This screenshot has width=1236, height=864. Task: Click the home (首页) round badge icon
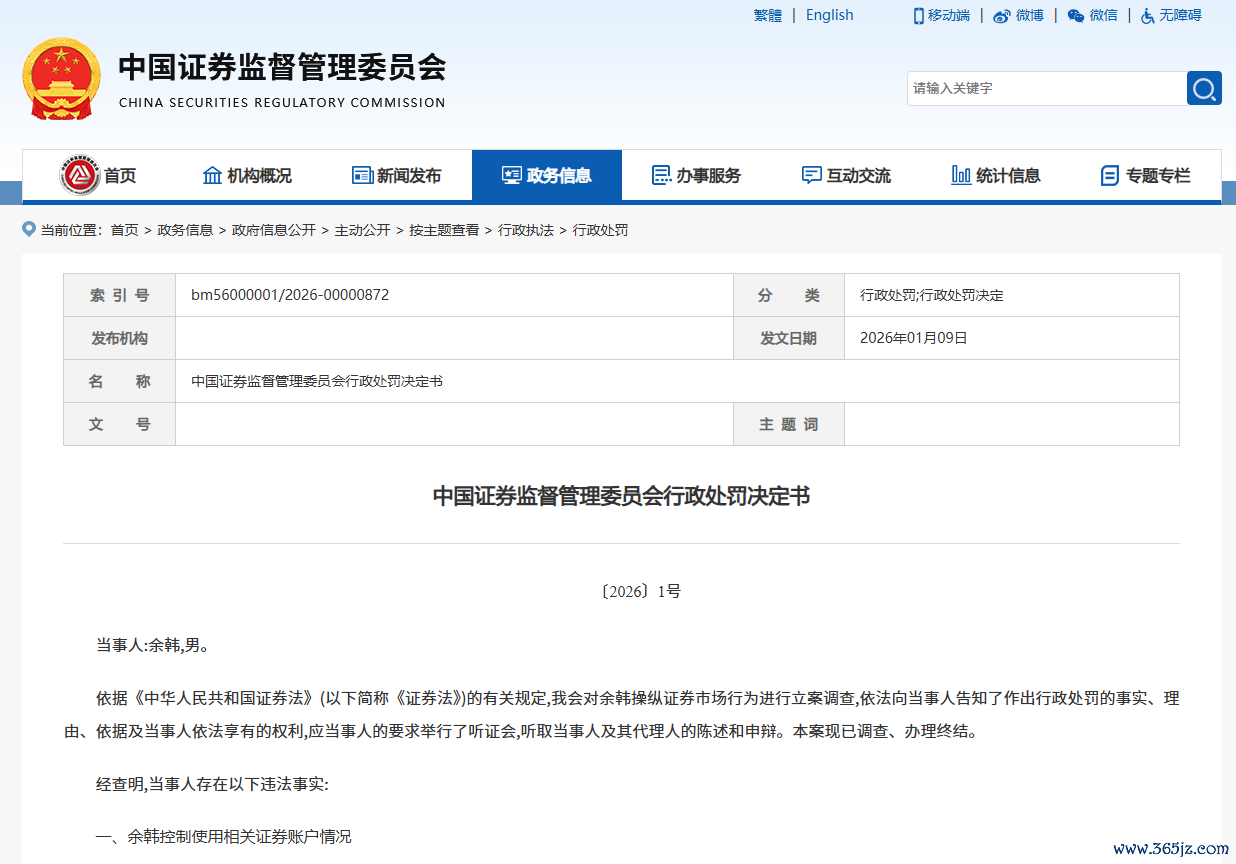[80, 176]
